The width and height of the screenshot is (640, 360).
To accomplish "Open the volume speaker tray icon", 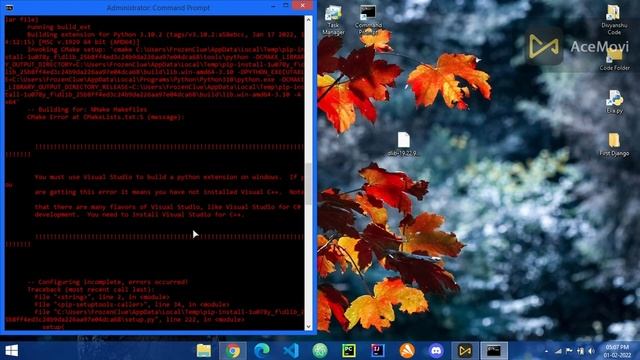I will coord(591,351).
